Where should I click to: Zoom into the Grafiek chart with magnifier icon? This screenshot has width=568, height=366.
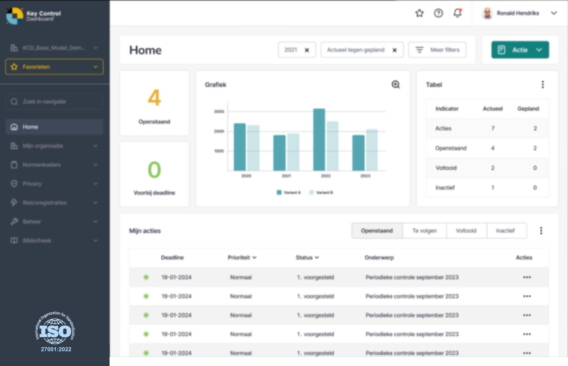click(x=396, y=84)
